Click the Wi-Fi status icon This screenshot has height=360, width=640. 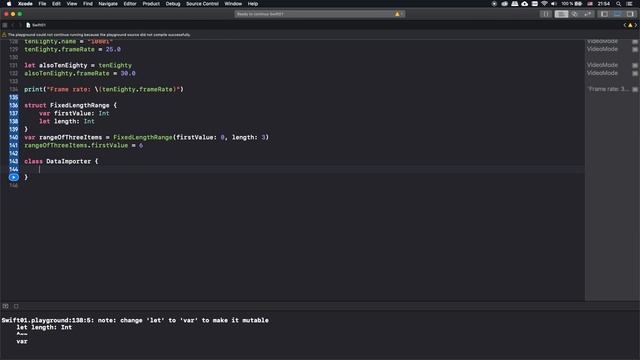[x=544, y=4]
